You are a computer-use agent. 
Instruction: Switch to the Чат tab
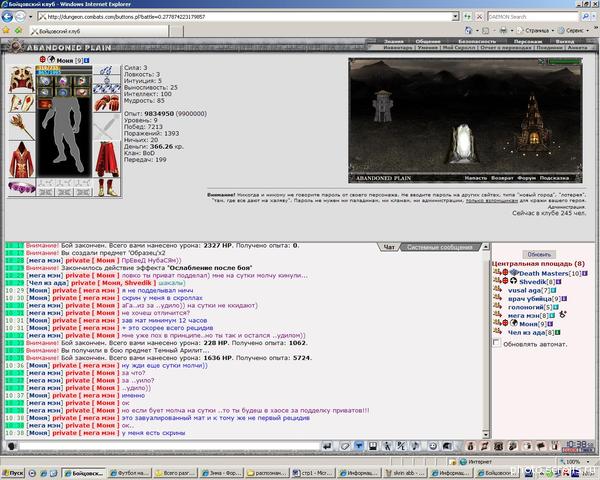click(389, 247)
